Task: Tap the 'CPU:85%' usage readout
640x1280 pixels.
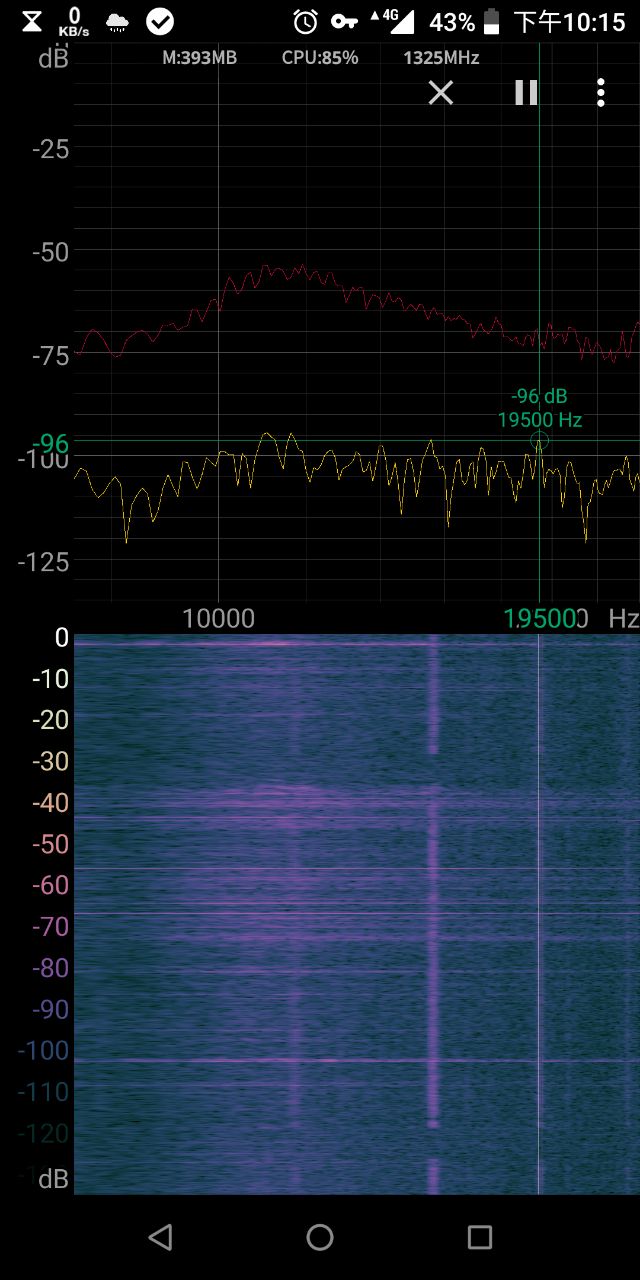Action: click(x=320, y=58)
